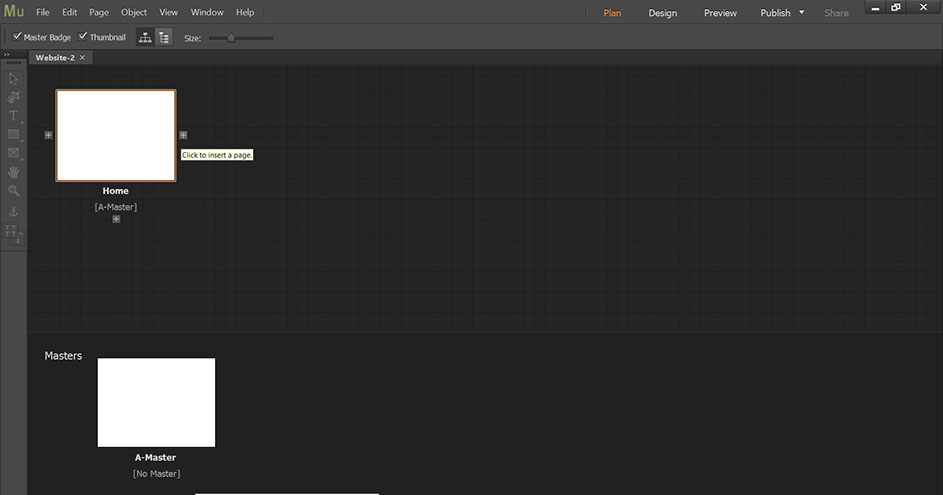Screen dimensions: 943x495
Task: Open the Object menu
Action: [134, 12]
